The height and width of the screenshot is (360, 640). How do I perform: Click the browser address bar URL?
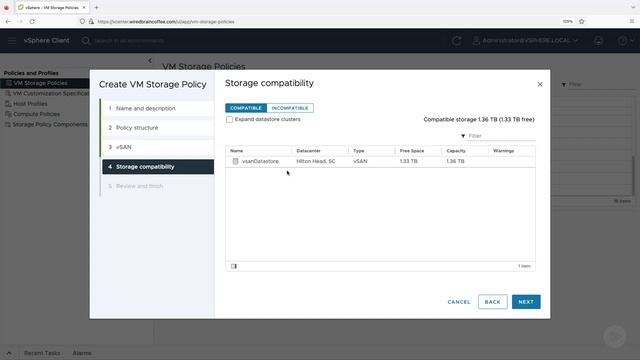[166, 22]
